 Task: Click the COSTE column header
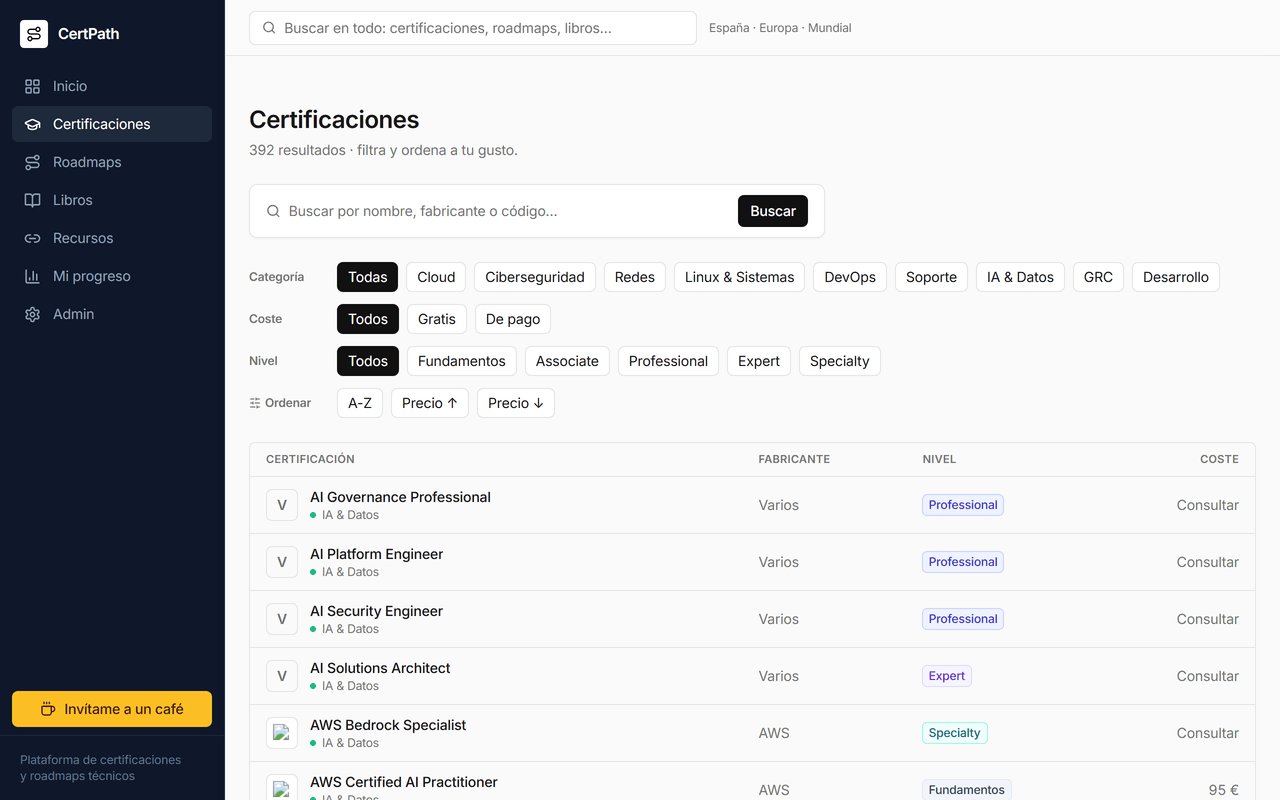click(x=1219, y=459)
